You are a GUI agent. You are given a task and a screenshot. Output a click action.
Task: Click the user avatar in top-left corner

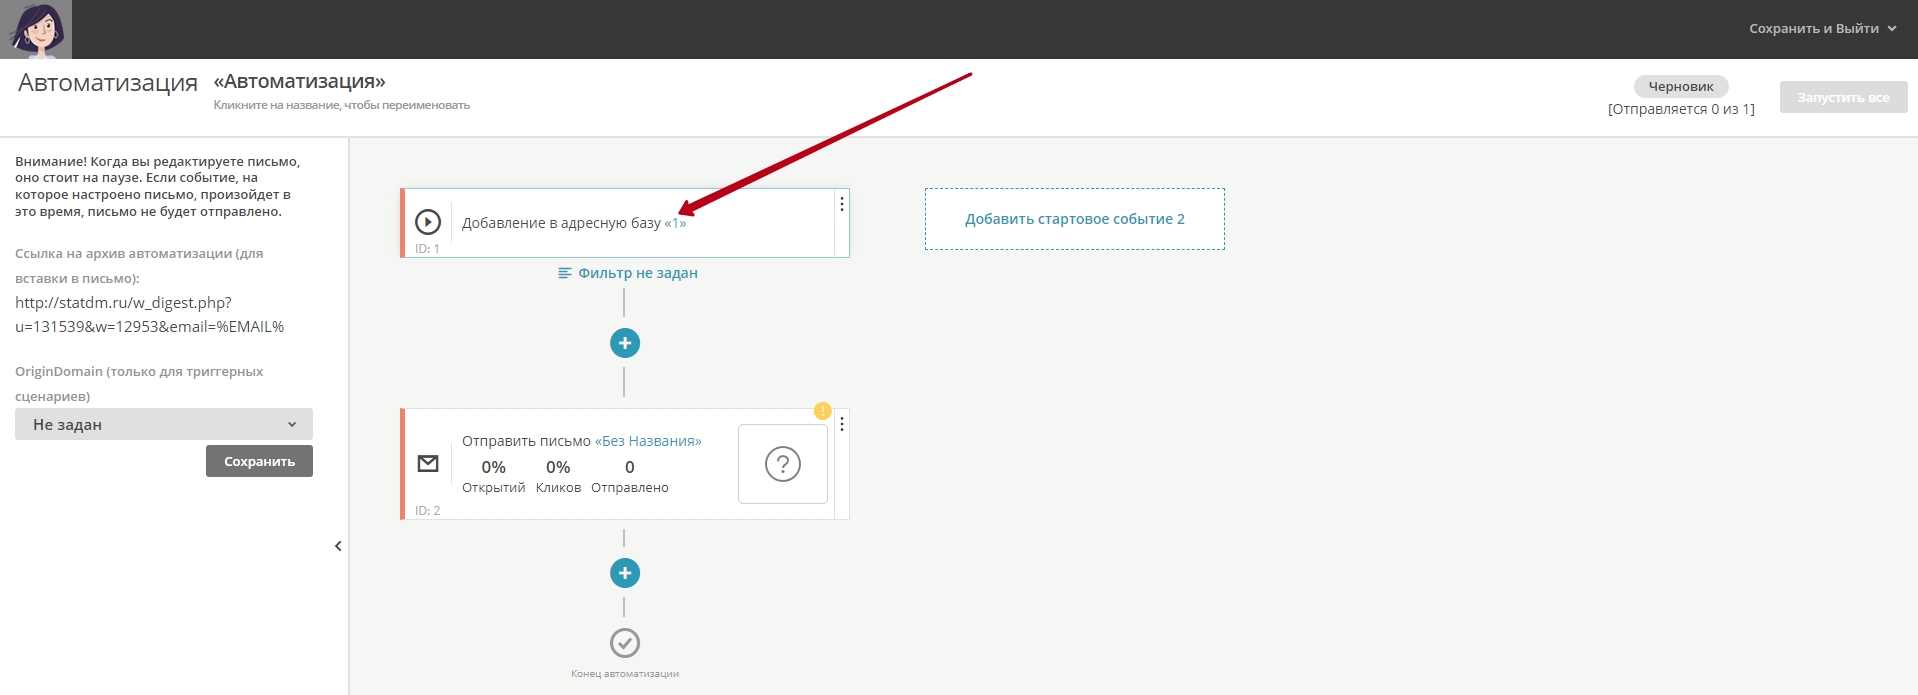(36, 29)
